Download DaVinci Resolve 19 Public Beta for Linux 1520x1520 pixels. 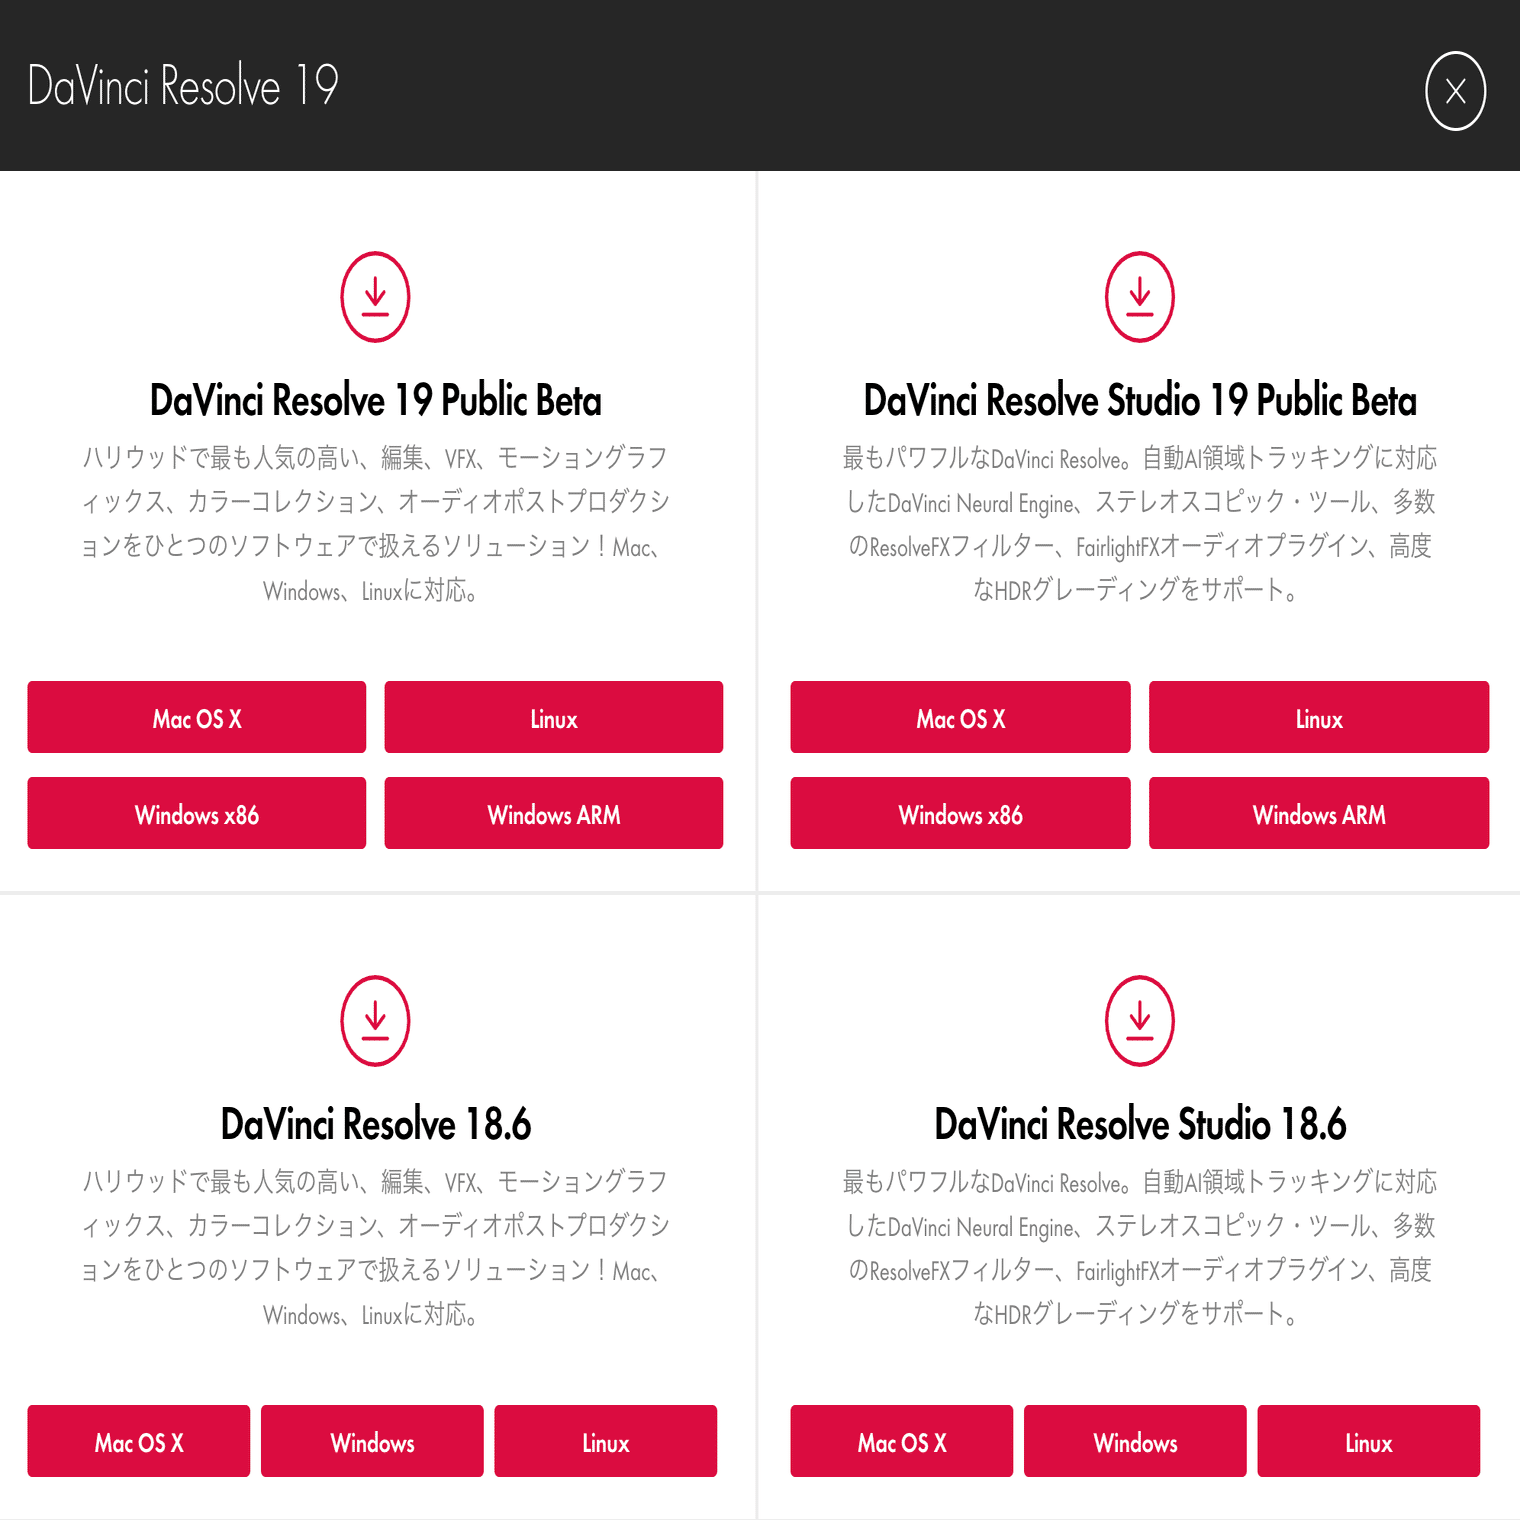553,717
